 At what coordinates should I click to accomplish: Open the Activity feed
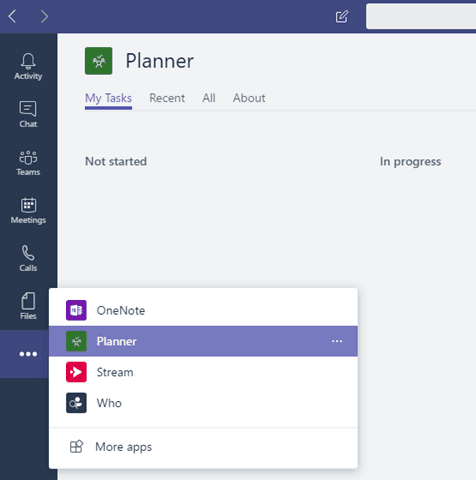point(28,66)
